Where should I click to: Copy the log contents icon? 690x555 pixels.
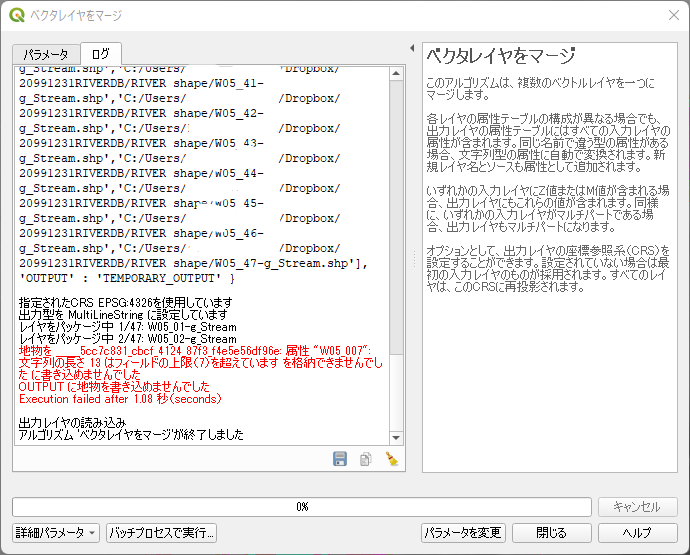coord(366,459)
